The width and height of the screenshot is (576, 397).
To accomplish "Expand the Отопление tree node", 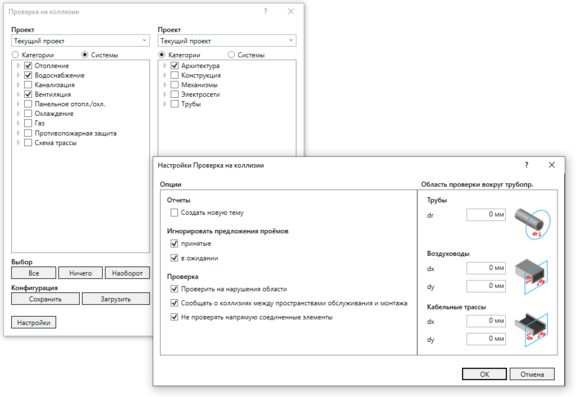I will click(18, 66).
